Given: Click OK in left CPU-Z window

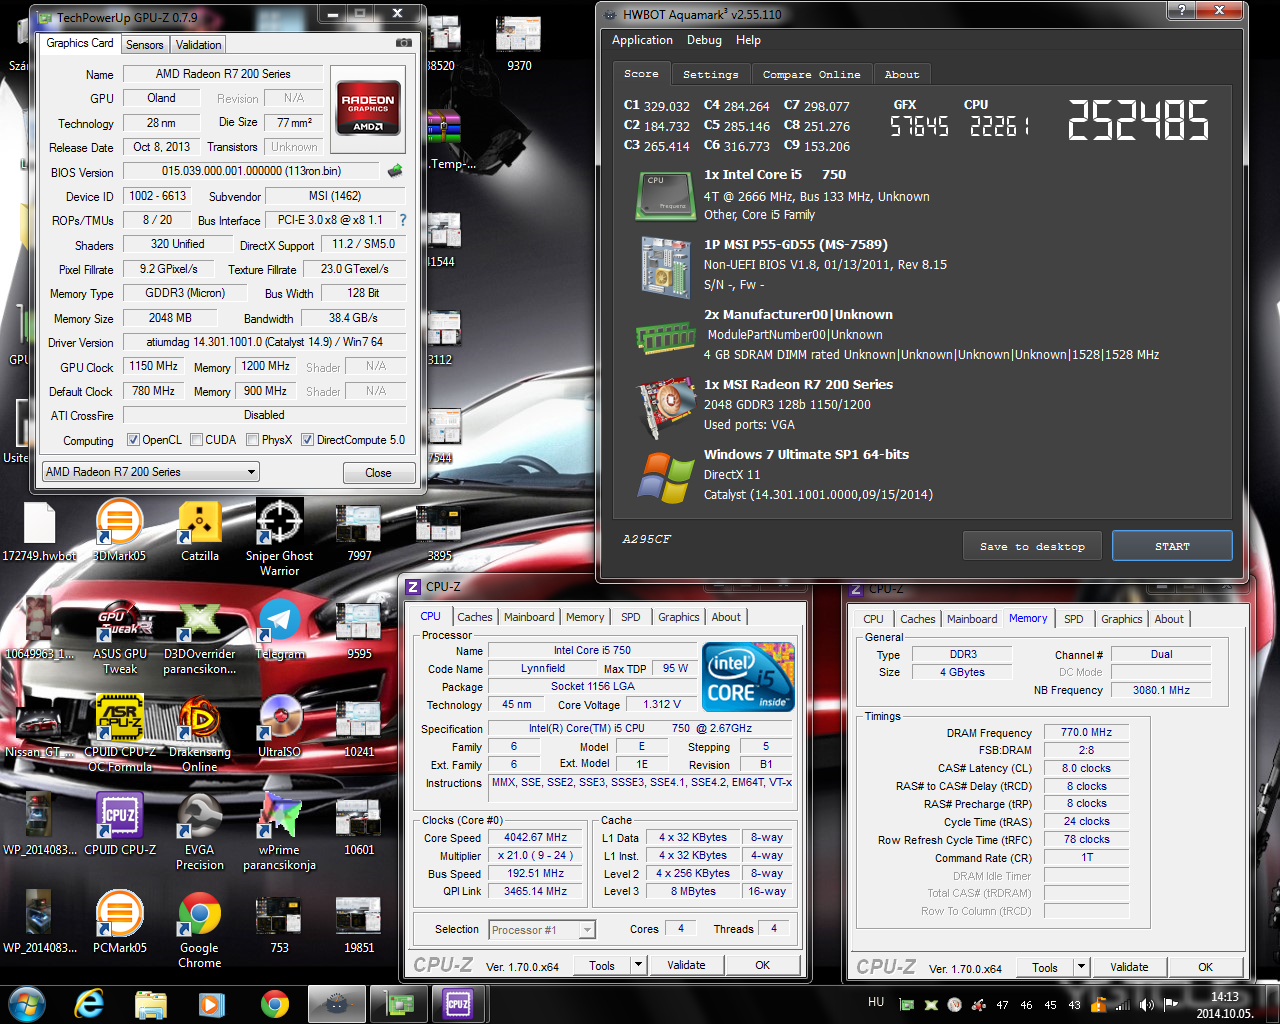Looking at the screenshot, I should [762, 965].
